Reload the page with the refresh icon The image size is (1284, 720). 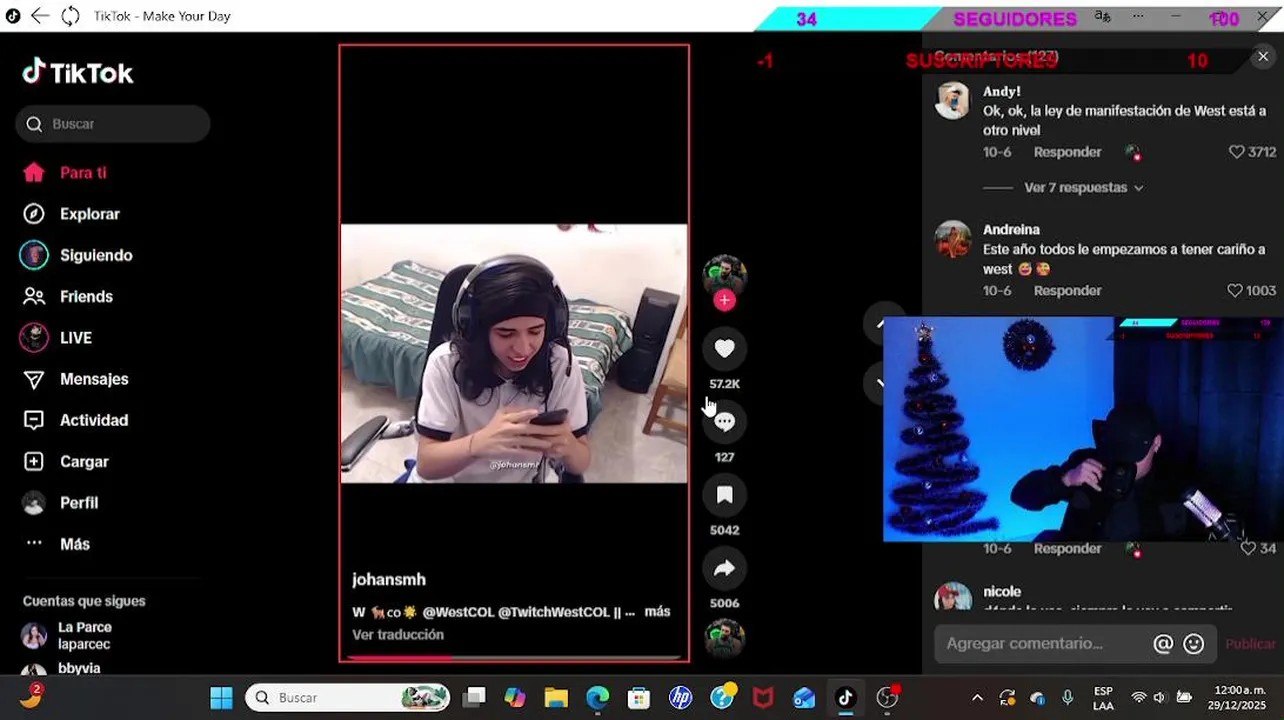coord(70,16)
